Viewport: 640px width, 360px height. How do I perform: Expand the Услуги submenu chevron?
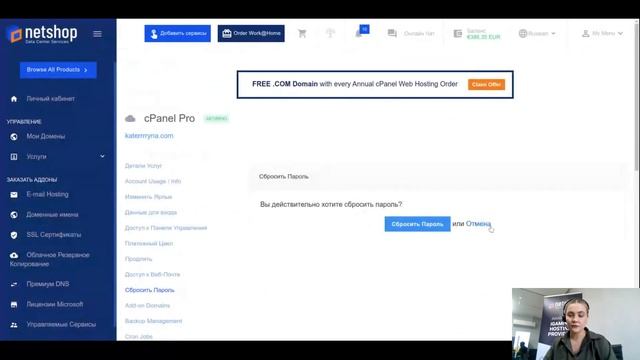point(102,156)
